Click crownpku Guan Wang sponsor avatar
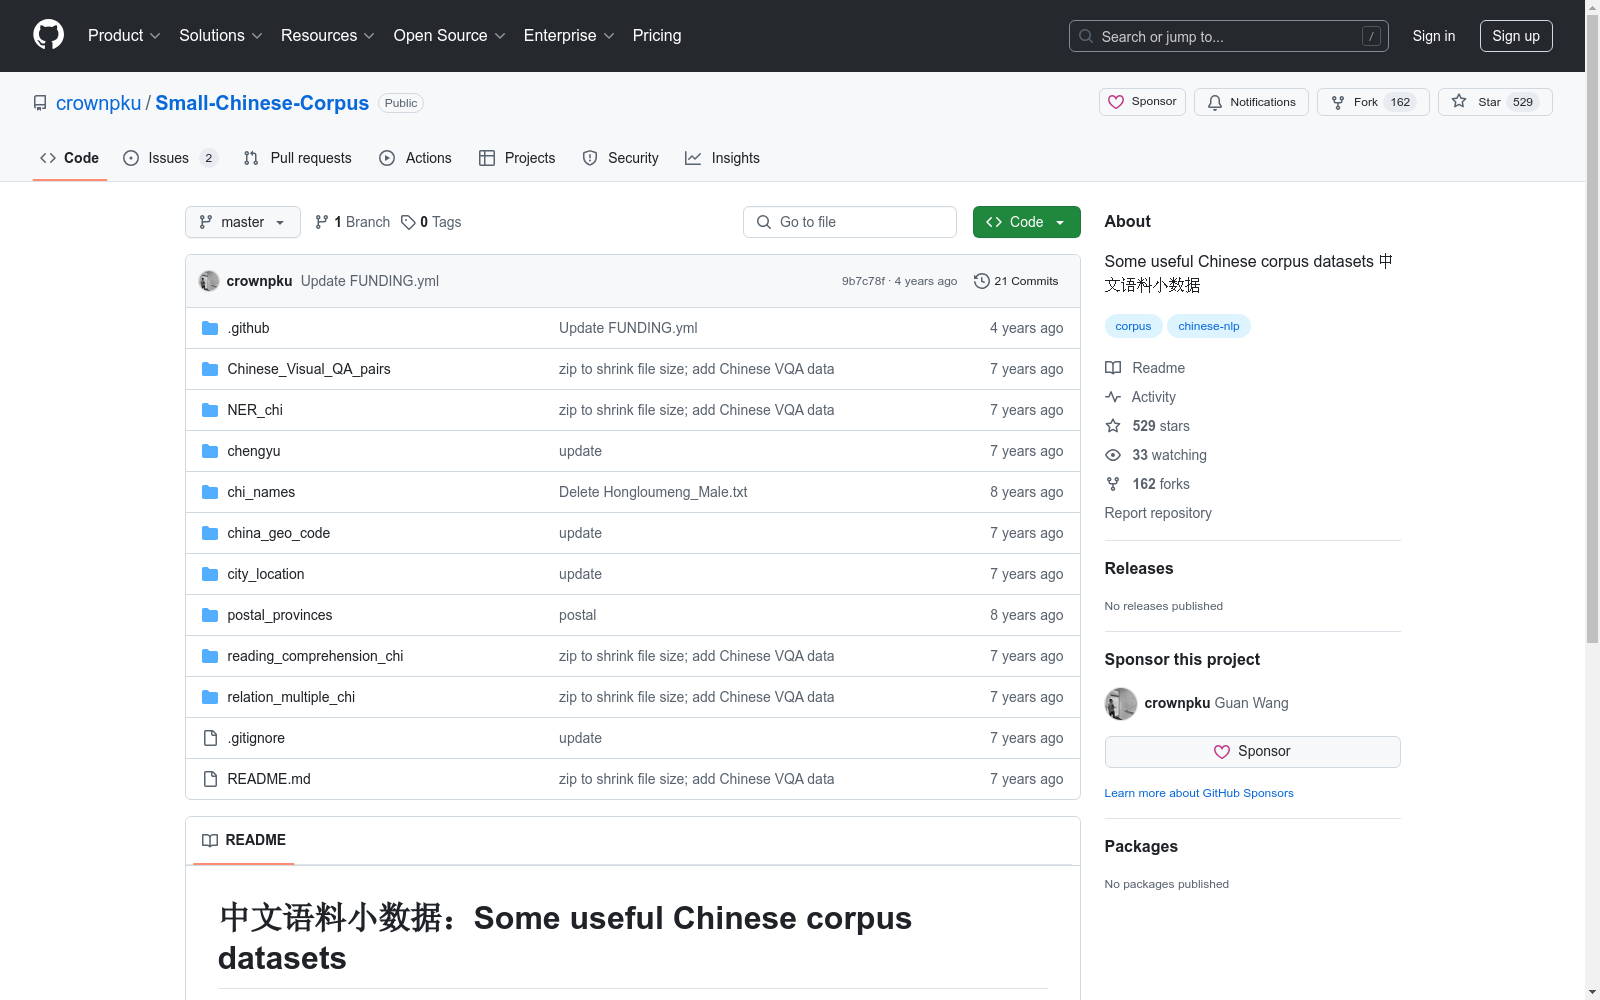 coord(1121,704)
